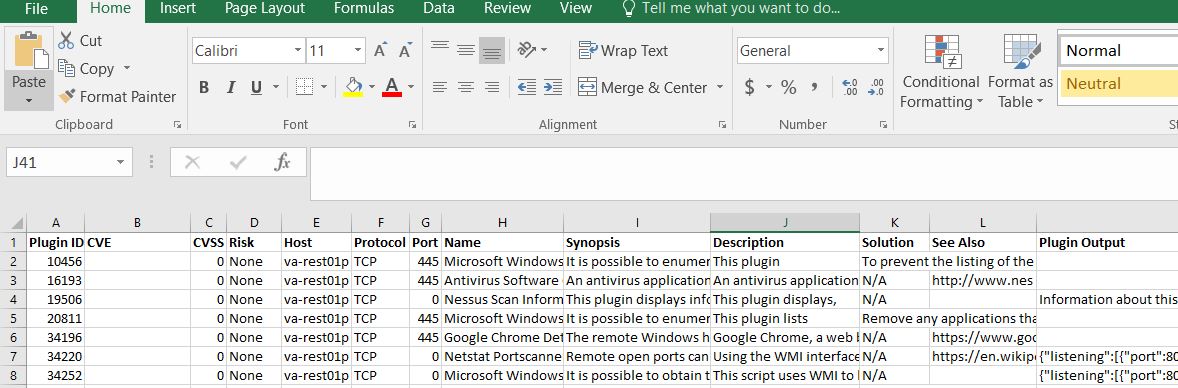The image size is (1178, 388).
Task: Open the Paste options dropdown arrow
Action: 29,101
